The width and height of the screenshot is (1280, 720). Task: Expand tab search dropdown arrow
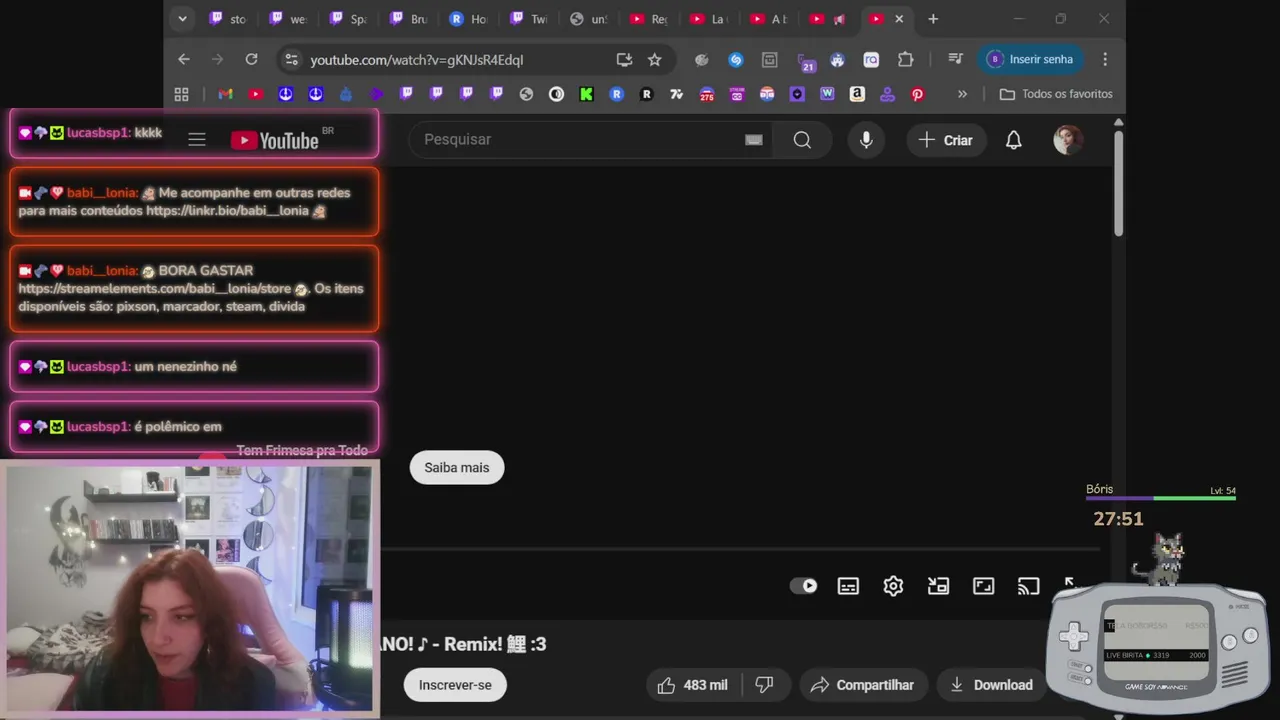pyautogui.click(x=182, y=19)
